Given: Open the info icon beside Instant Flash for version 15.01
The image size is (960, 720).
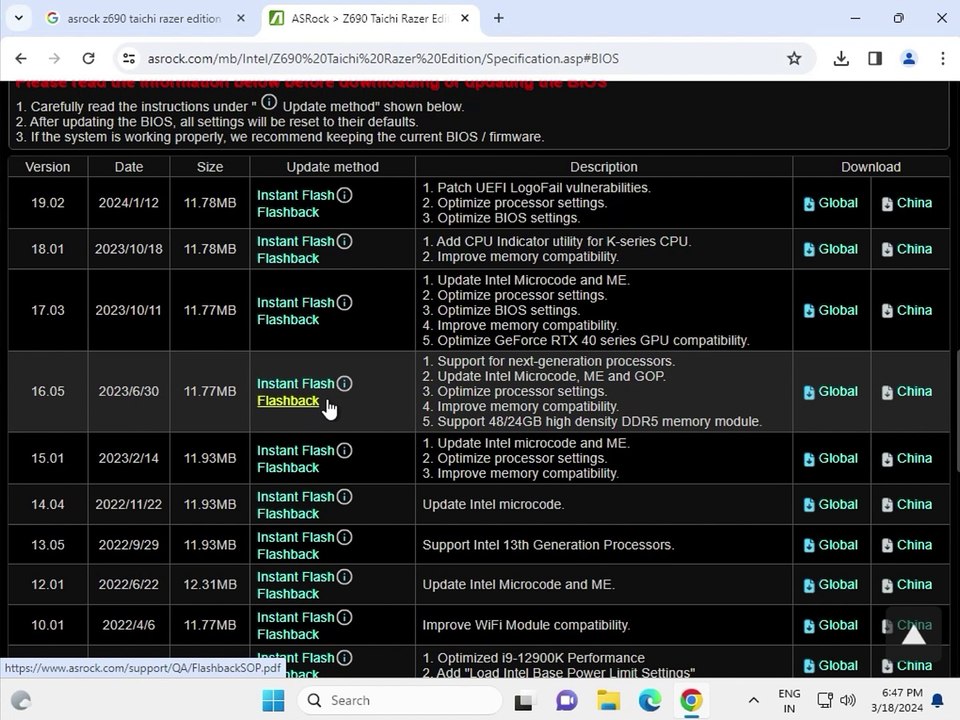Looking at the screenshot, I should [x=345, y=451].
